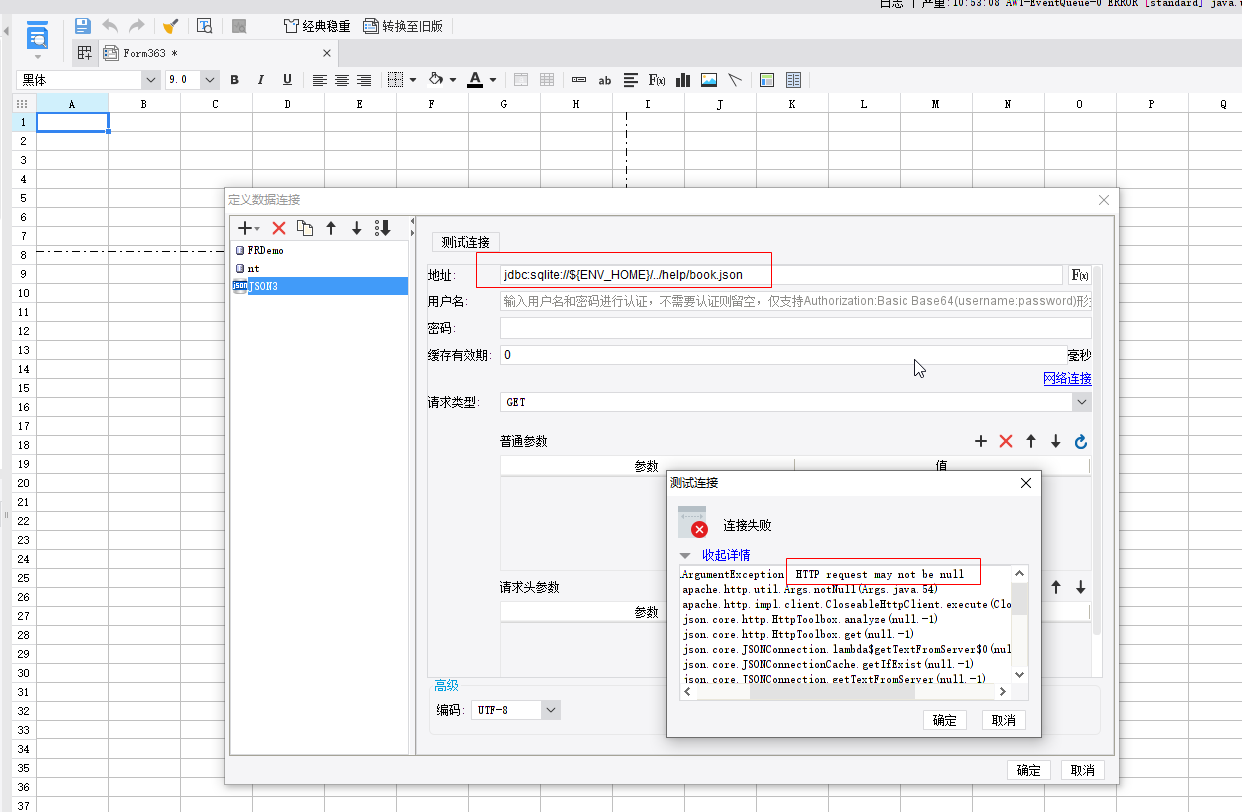Click 确定 in the data connection dialog
The width and height of the screenshot is (1242, 812).
click(1028, 770)
